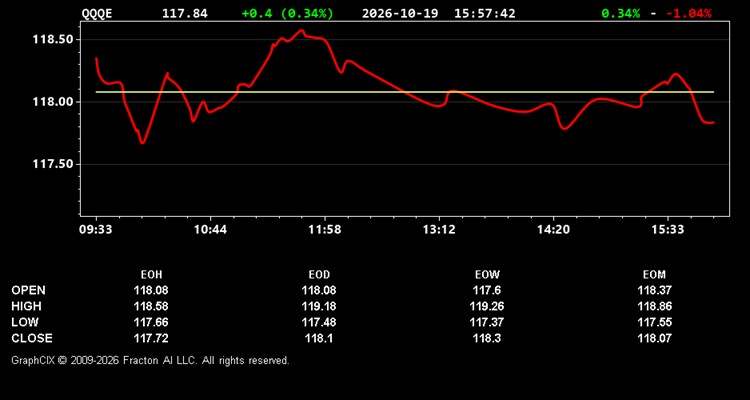Image resolution: width=750 pixels, height=400 pixels.
Task: Click the 11:58 time axis label
Action: pyautogui.click(x=325, y=230)
